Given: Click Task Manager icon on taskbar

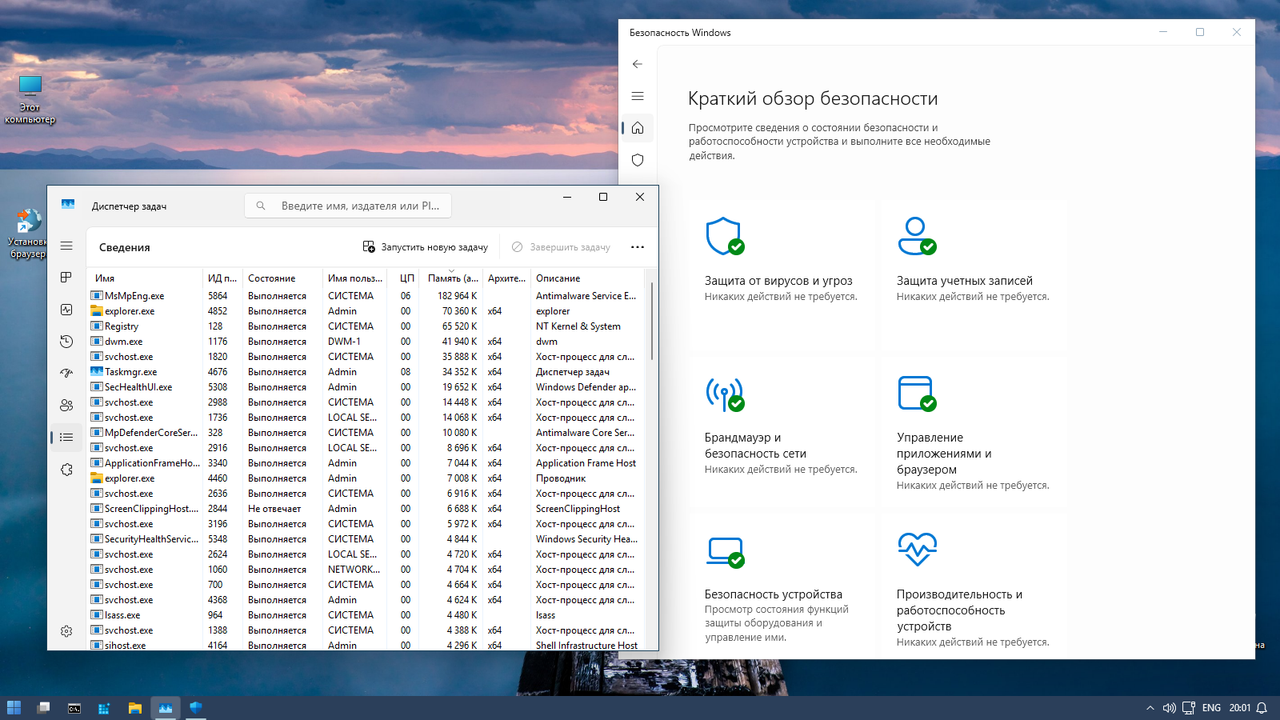Looking at the screenshot, I should pyautogui.click(x=164, y=708).
